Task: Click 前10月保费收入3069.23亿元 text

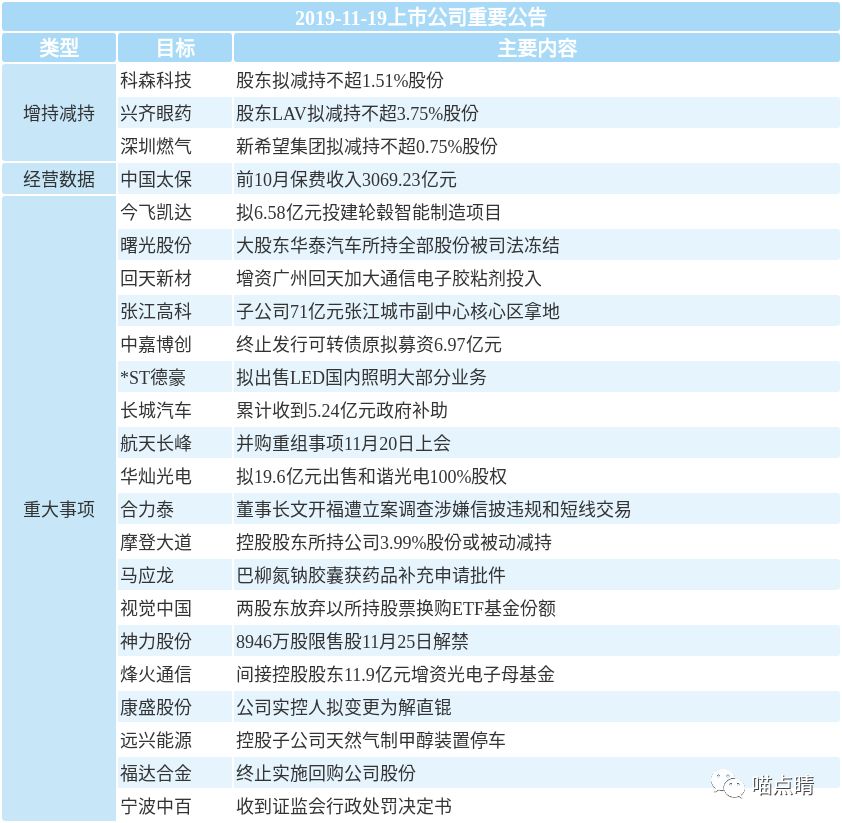Action: coord(346,179)
